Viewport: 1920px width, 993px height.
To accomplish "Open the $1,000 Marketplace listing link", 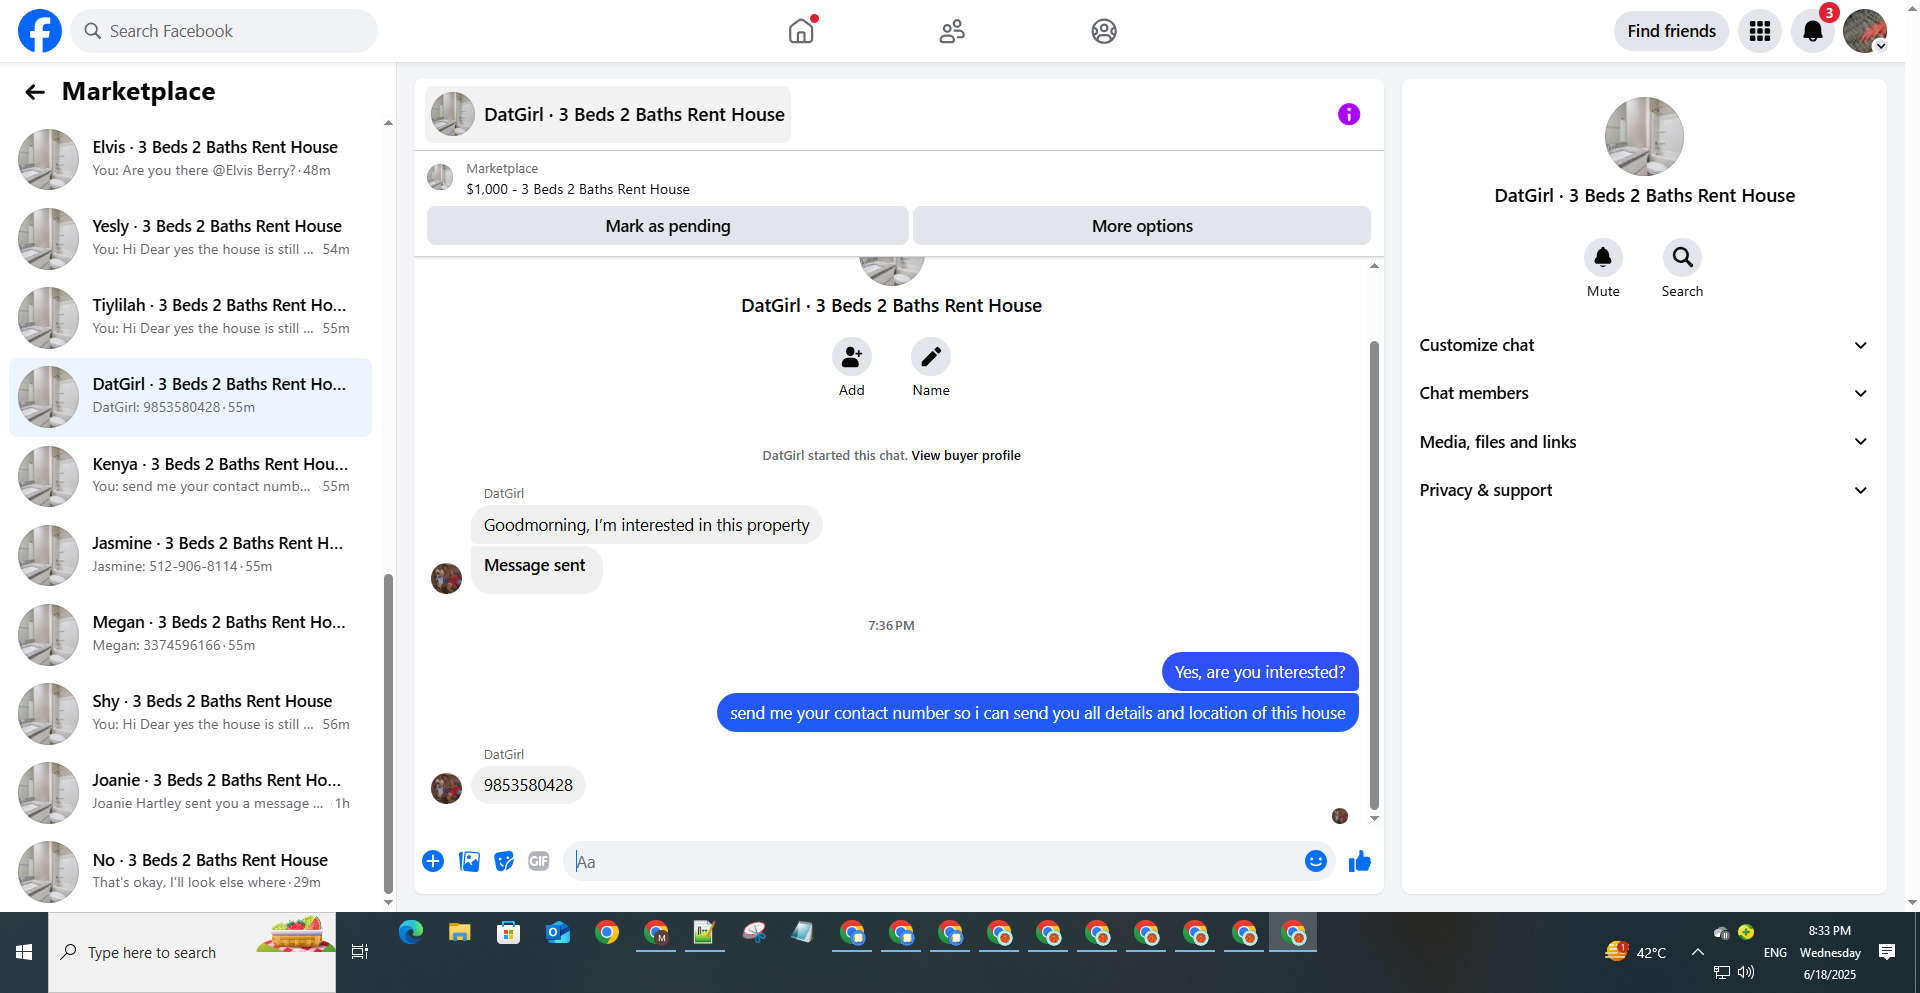I will (x=578, y=189).
